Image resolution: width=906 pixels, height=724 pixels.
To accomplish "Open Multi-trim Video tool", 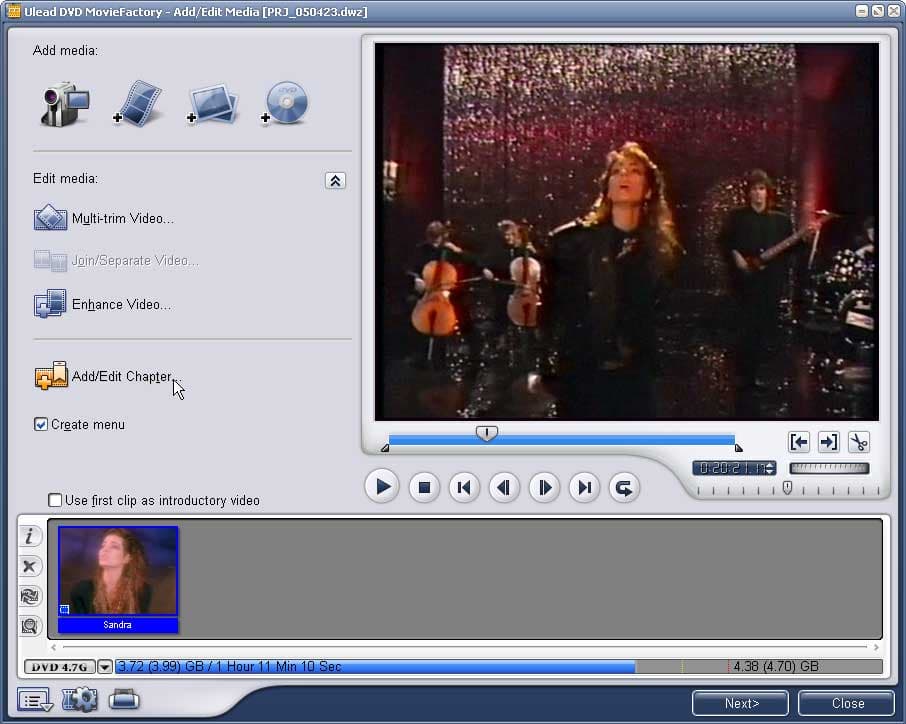I will (104, 218).
